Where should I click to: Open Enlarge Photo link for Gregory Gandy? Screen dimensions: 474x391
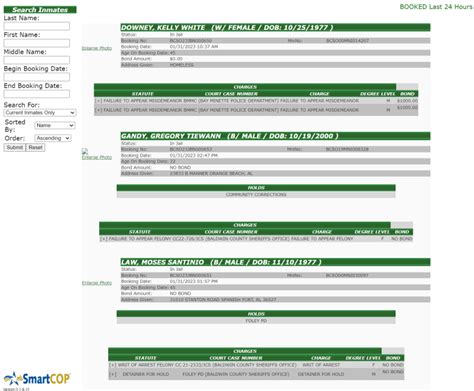click(x=97, y=157)
